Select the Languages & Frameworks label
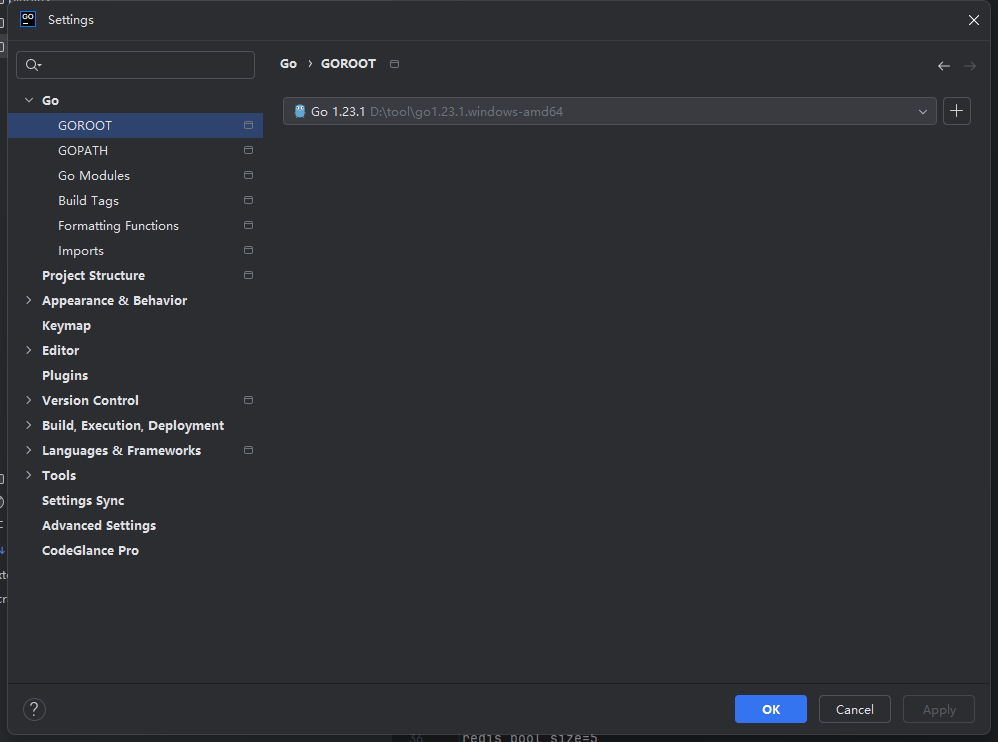 tap(122, 451)
